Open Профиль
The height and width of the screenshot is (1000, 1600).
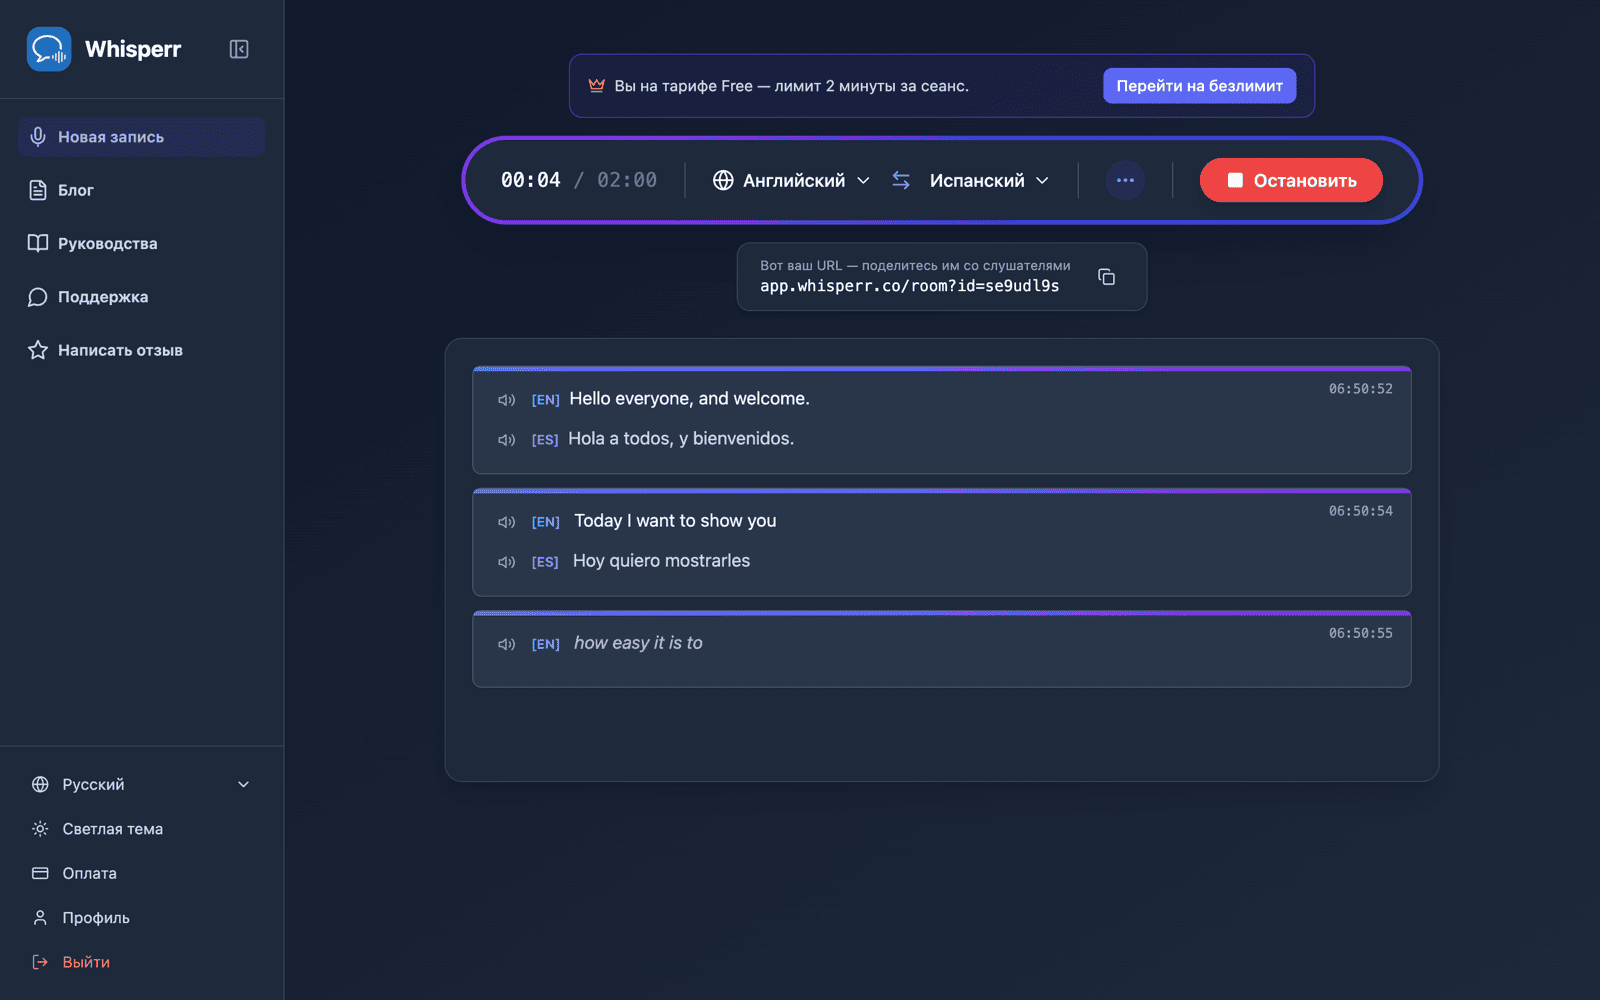141,917
